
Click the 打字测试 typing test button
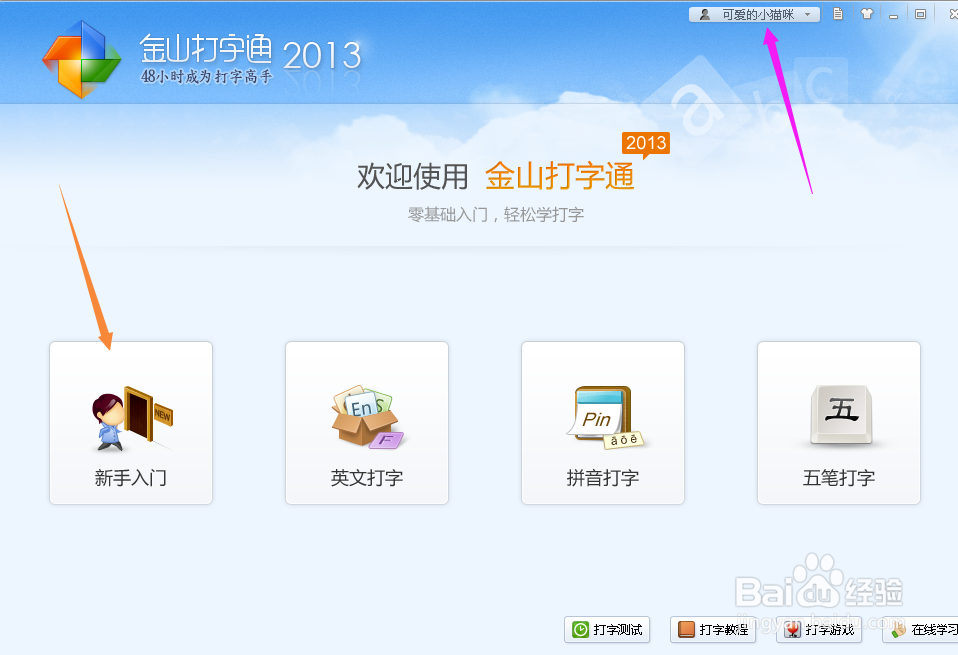pos(607,629)
